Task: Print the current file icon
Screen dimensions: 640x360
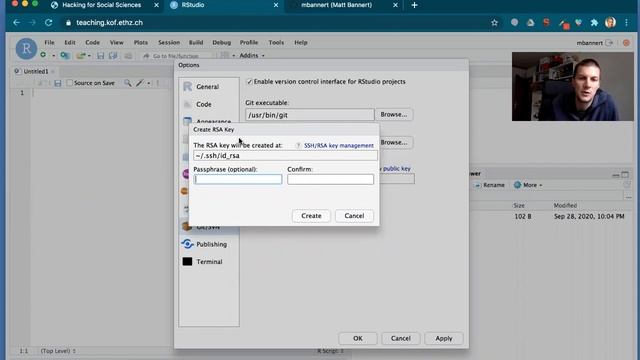Action: 128,56
